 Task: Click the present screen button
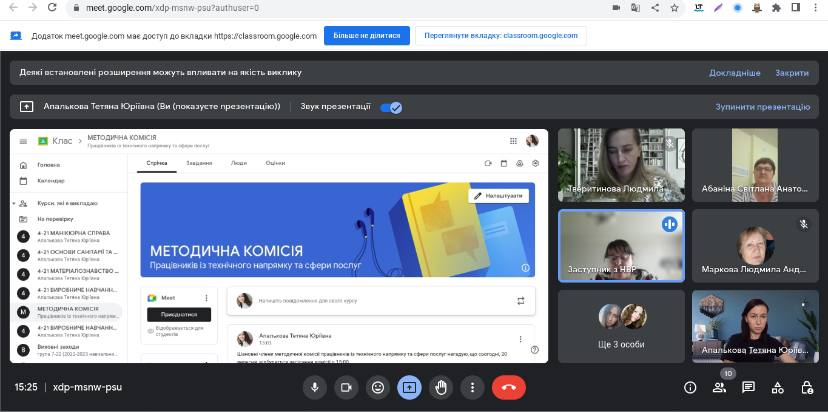pyautogui.click(x=409, y=388)
